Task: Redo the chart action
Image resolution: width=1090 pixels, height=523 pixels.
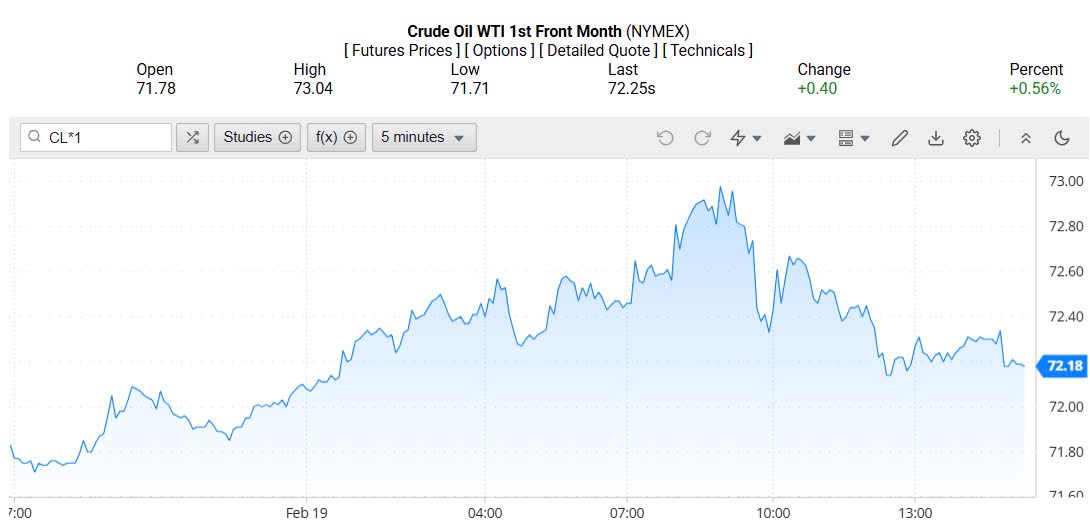Action: click(x=702, y=138)
